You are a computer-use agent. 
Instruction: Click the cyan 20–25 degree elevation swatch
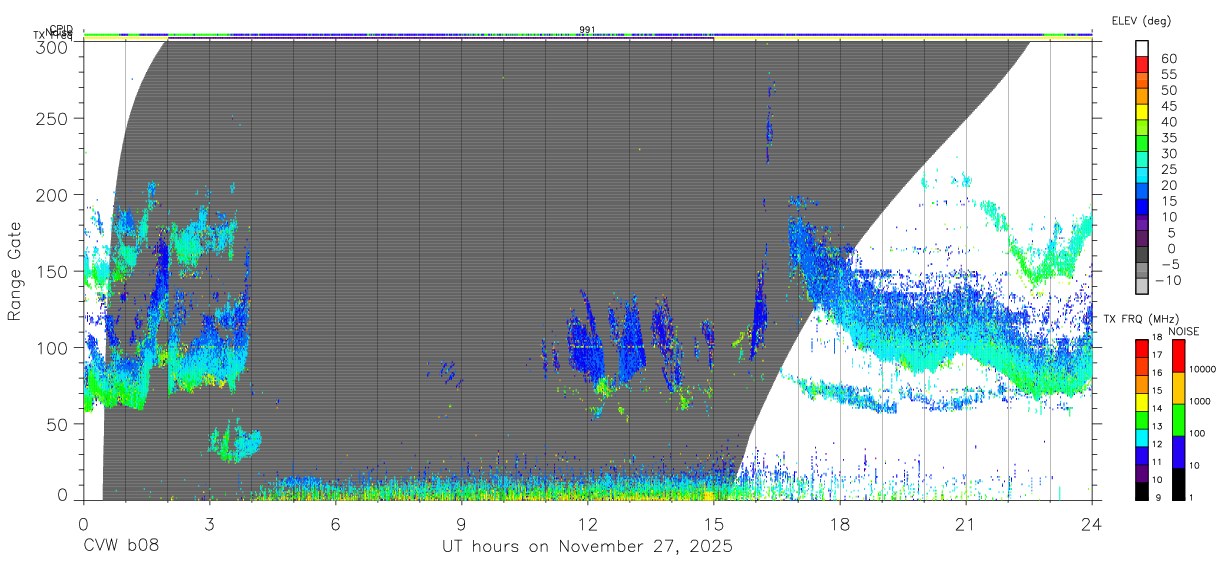1142,175
